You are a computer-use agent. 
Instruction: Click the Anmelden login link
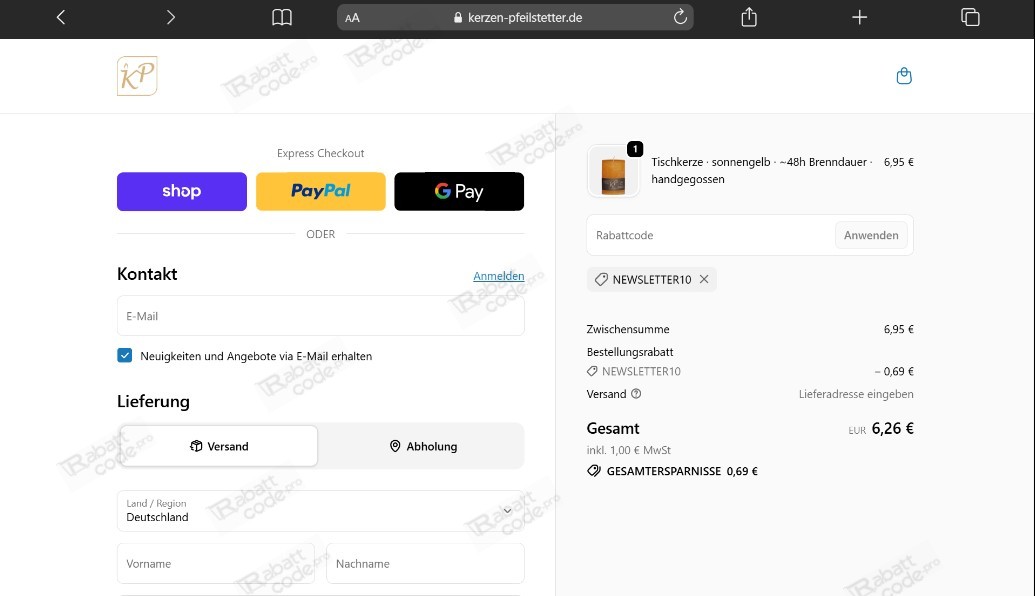(x=498, y=276)
